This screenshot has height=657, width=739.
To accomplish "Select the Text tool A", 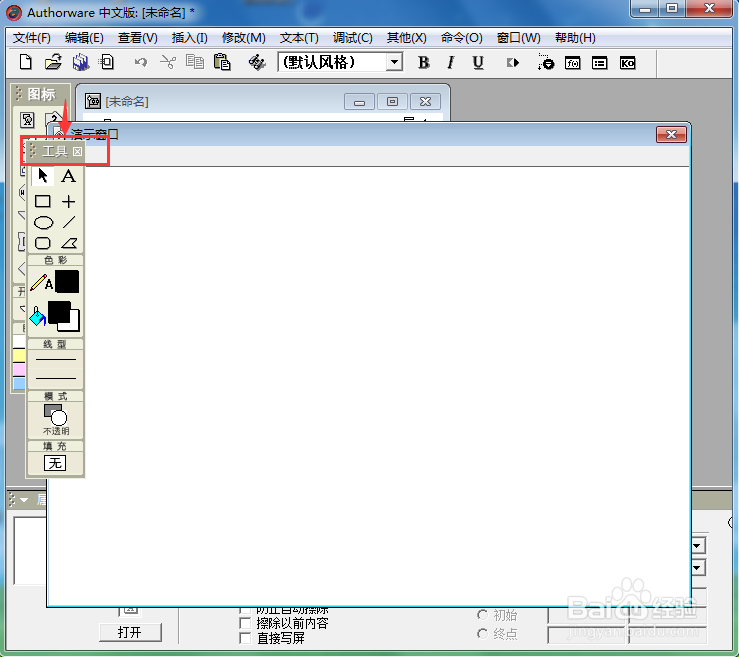I will (x=69, y=176).
